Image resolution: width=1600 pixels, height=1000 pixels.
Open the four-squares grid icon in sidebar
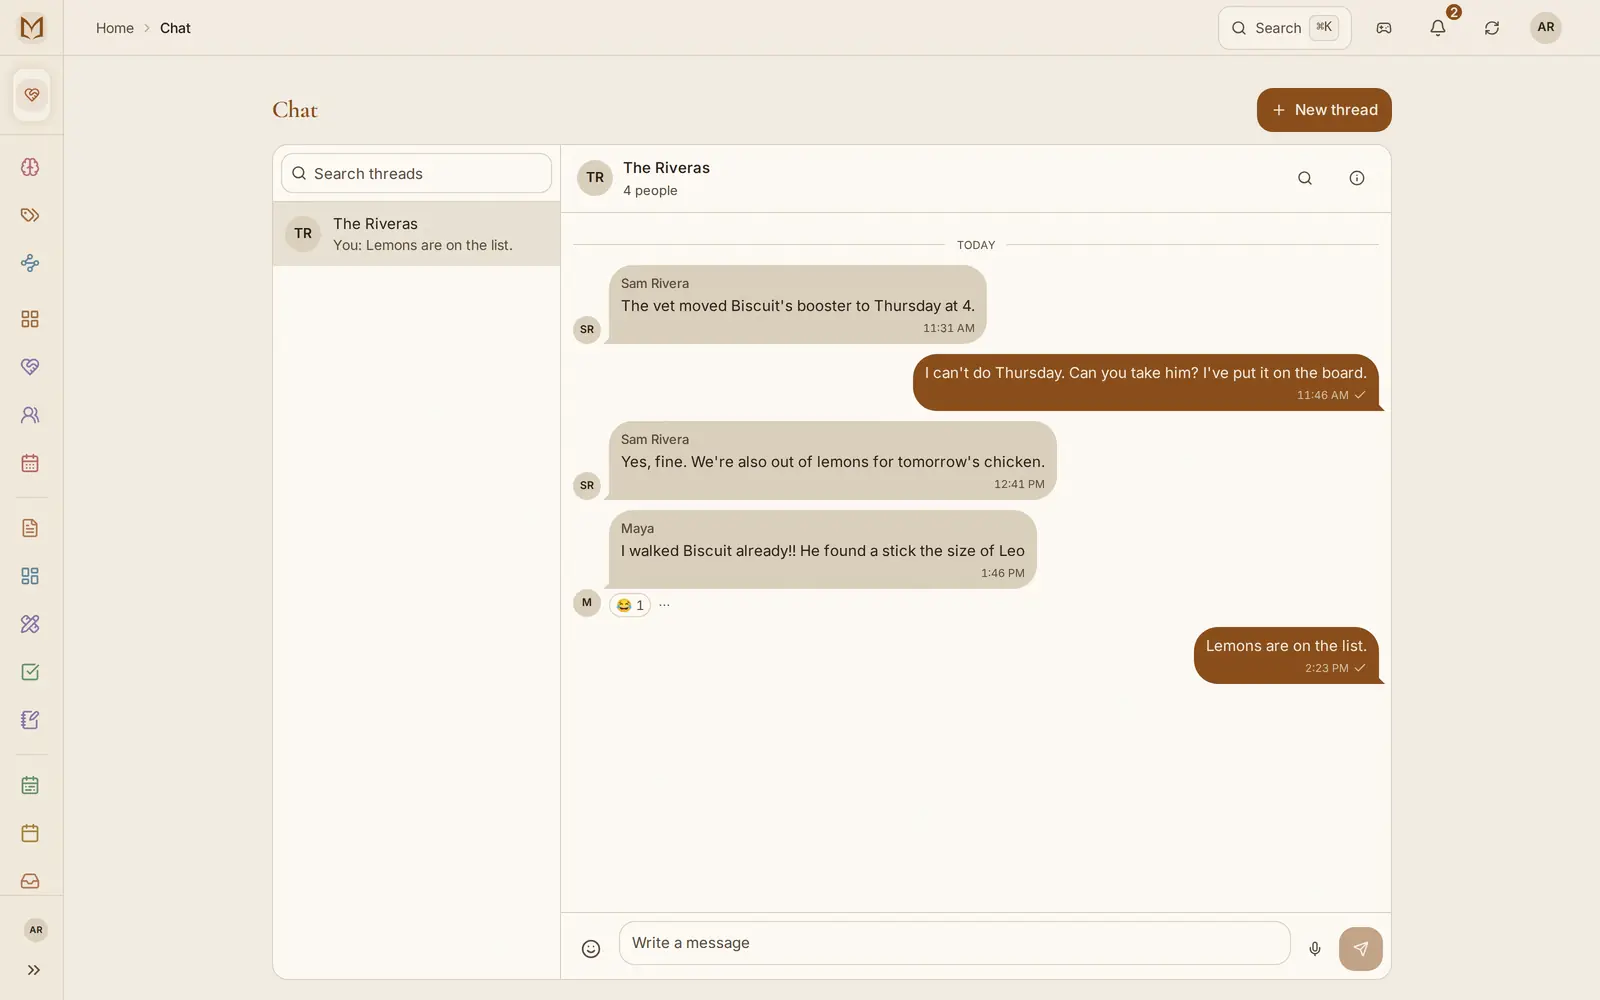pyautogui.click(x=30, y=319)
